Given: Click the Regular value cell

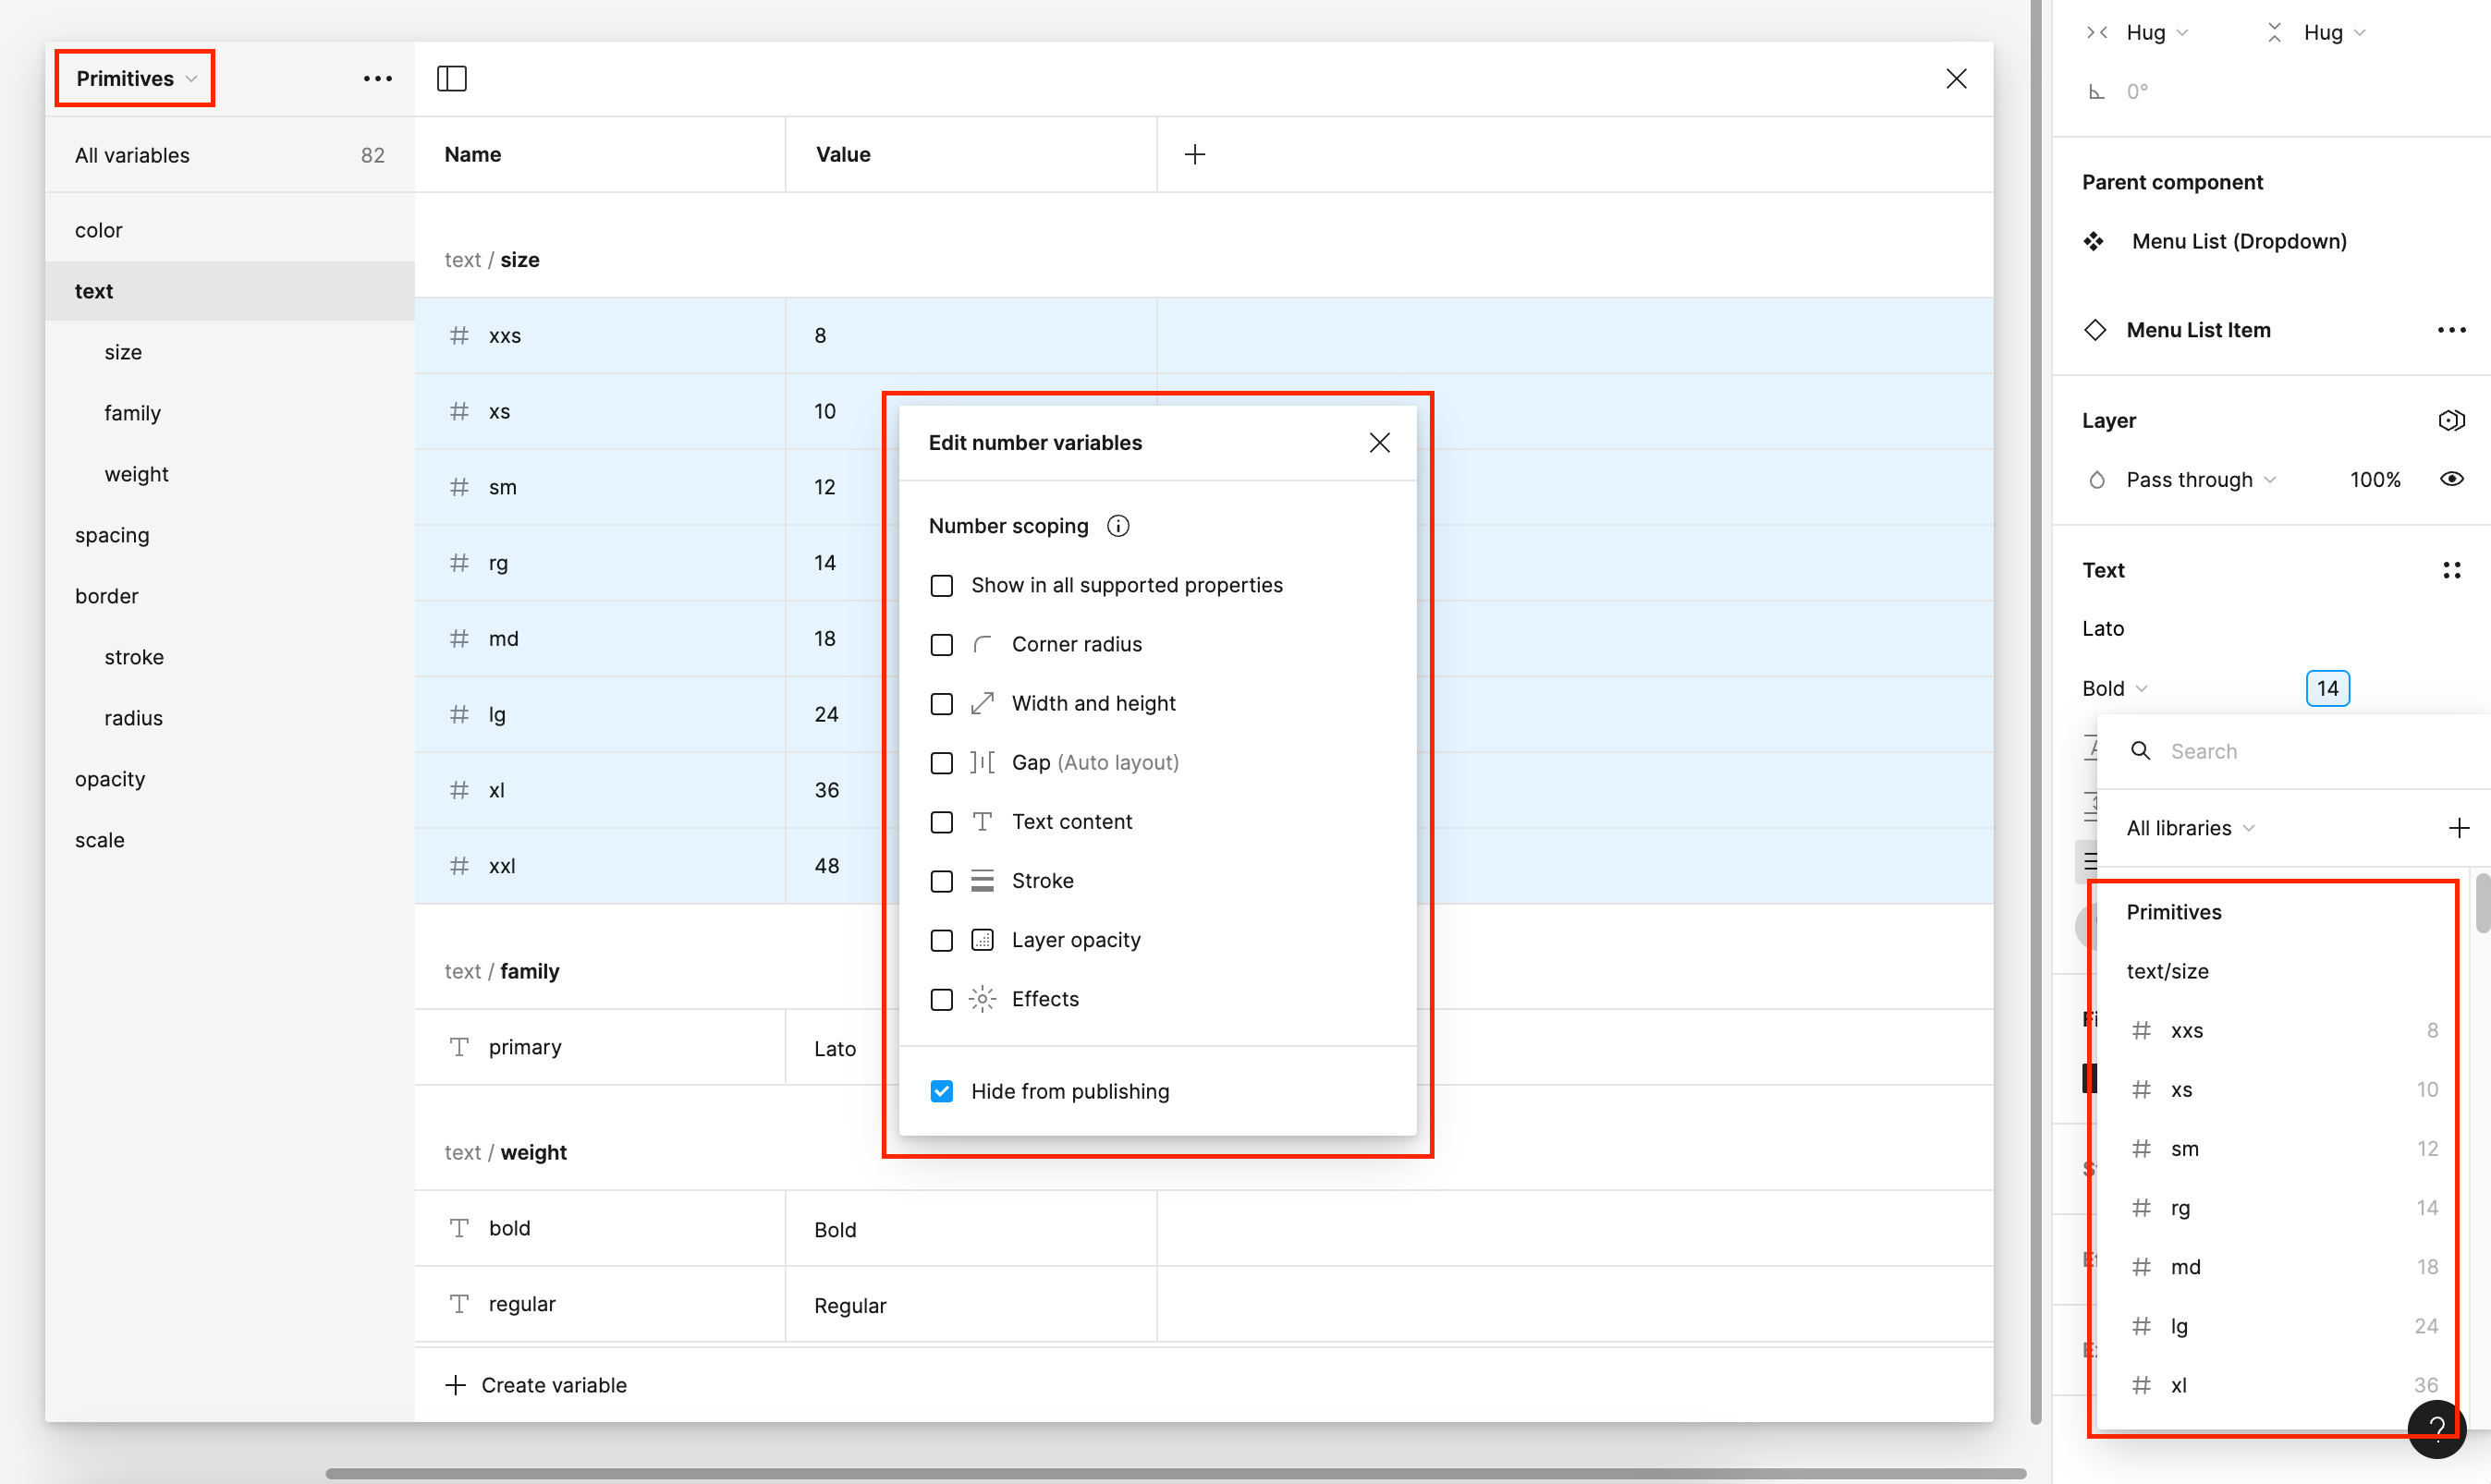Looking at the screenshot, I should coord(970,1305).
